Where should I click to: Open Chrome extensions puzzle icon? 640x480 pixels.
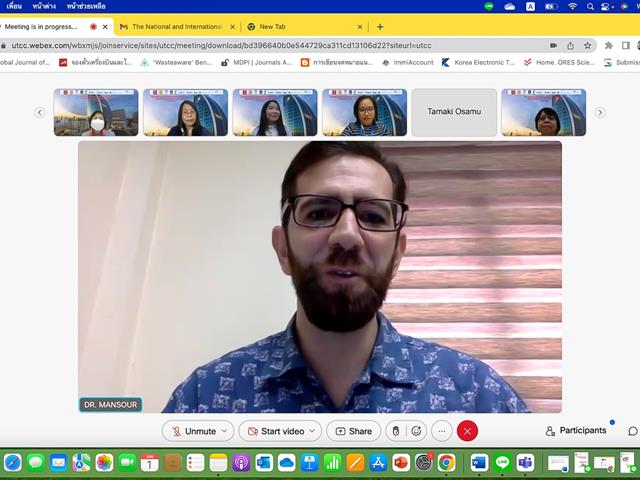(x=609, y=45)
